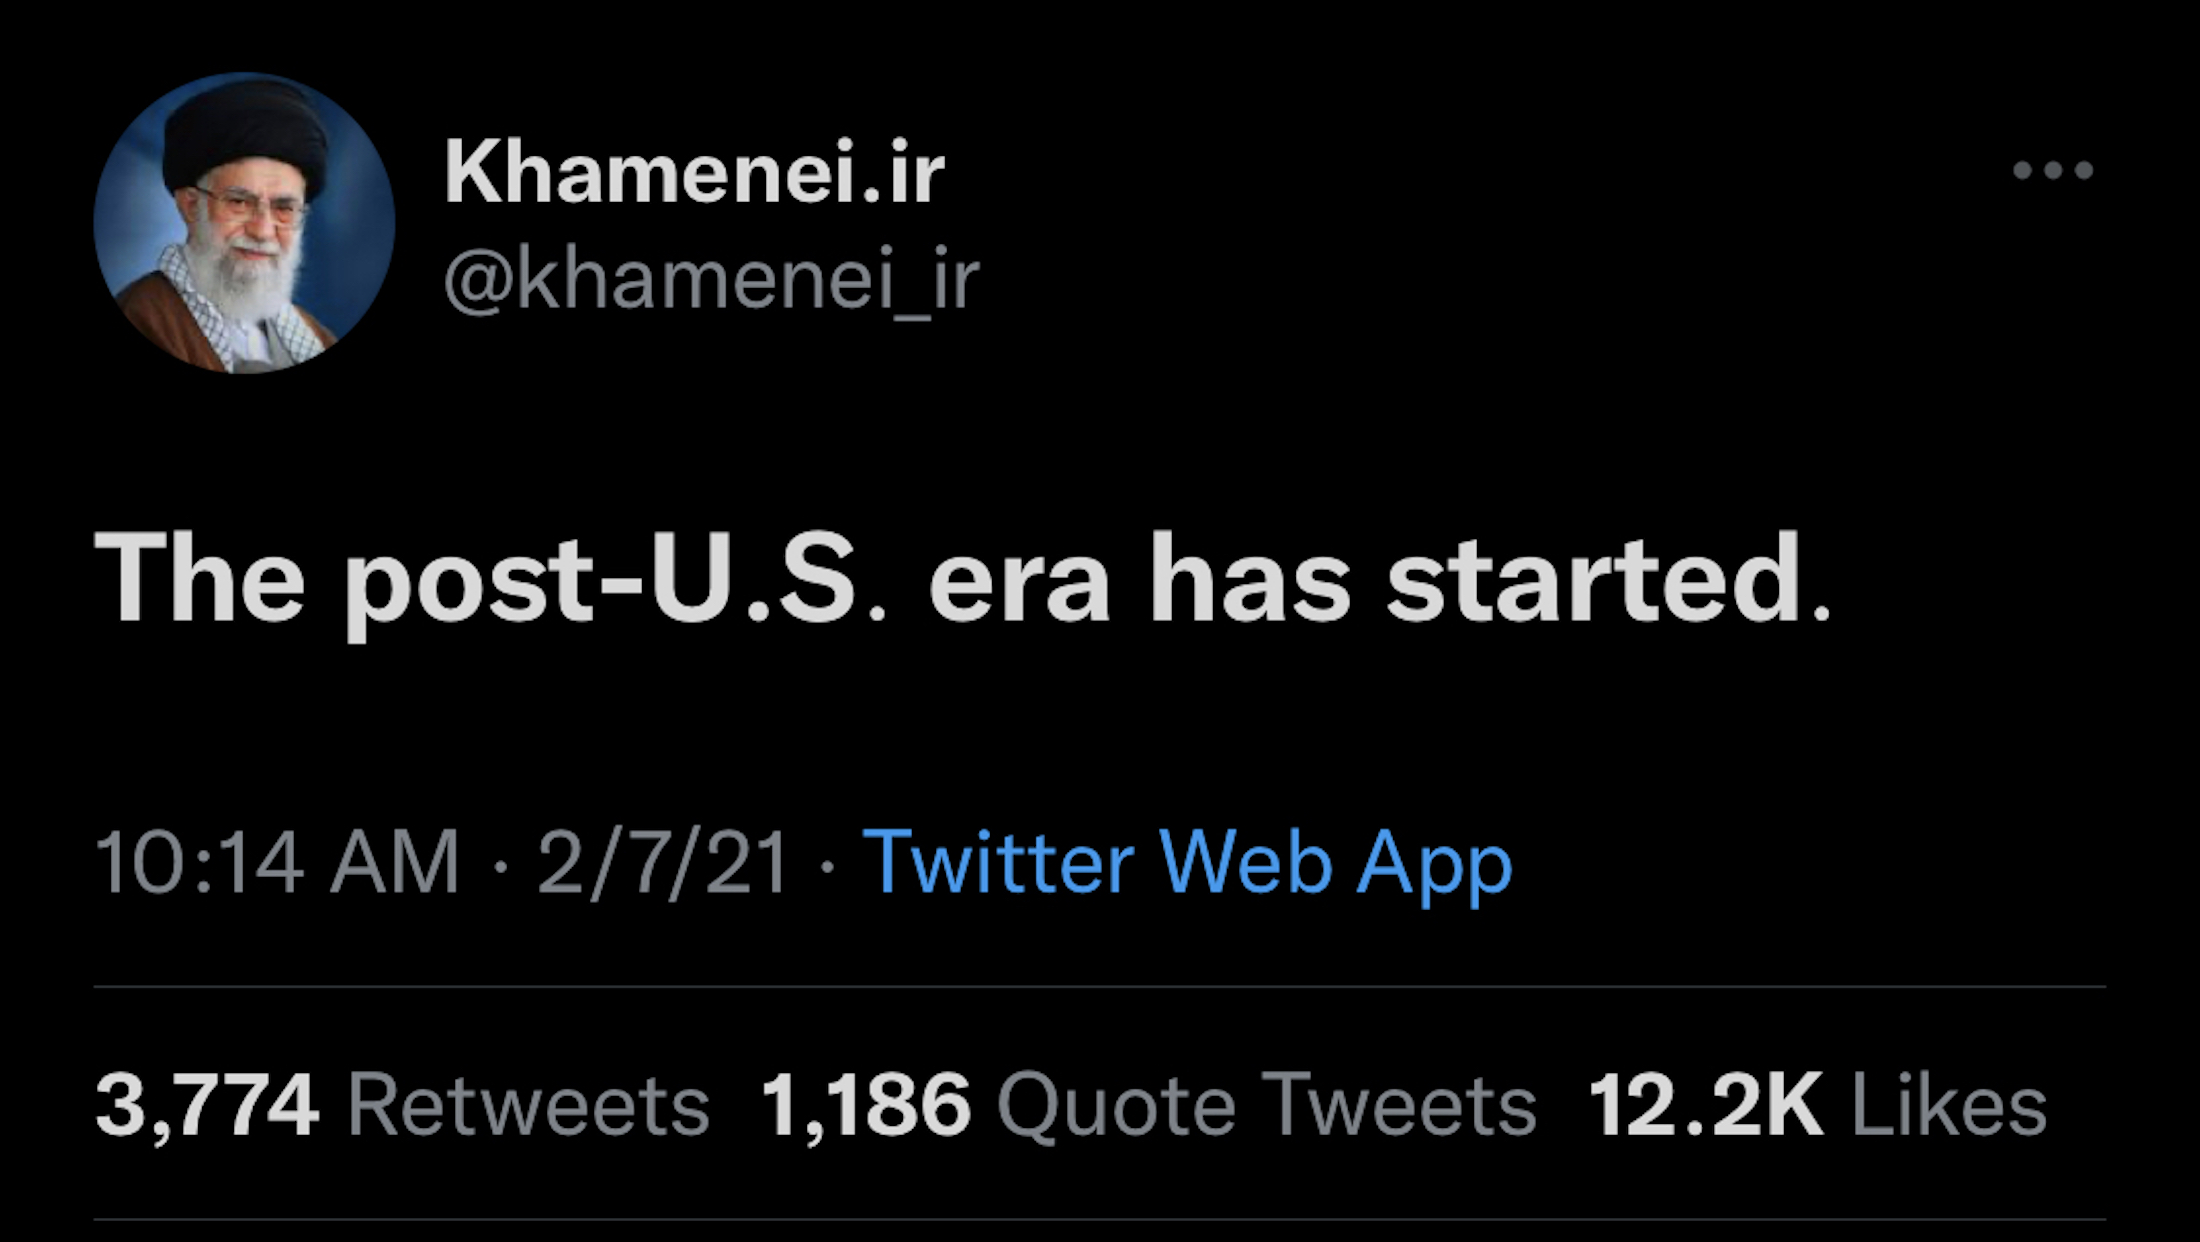
Task: Open the Khamenei.ir display name link
Action: [694, 173]
